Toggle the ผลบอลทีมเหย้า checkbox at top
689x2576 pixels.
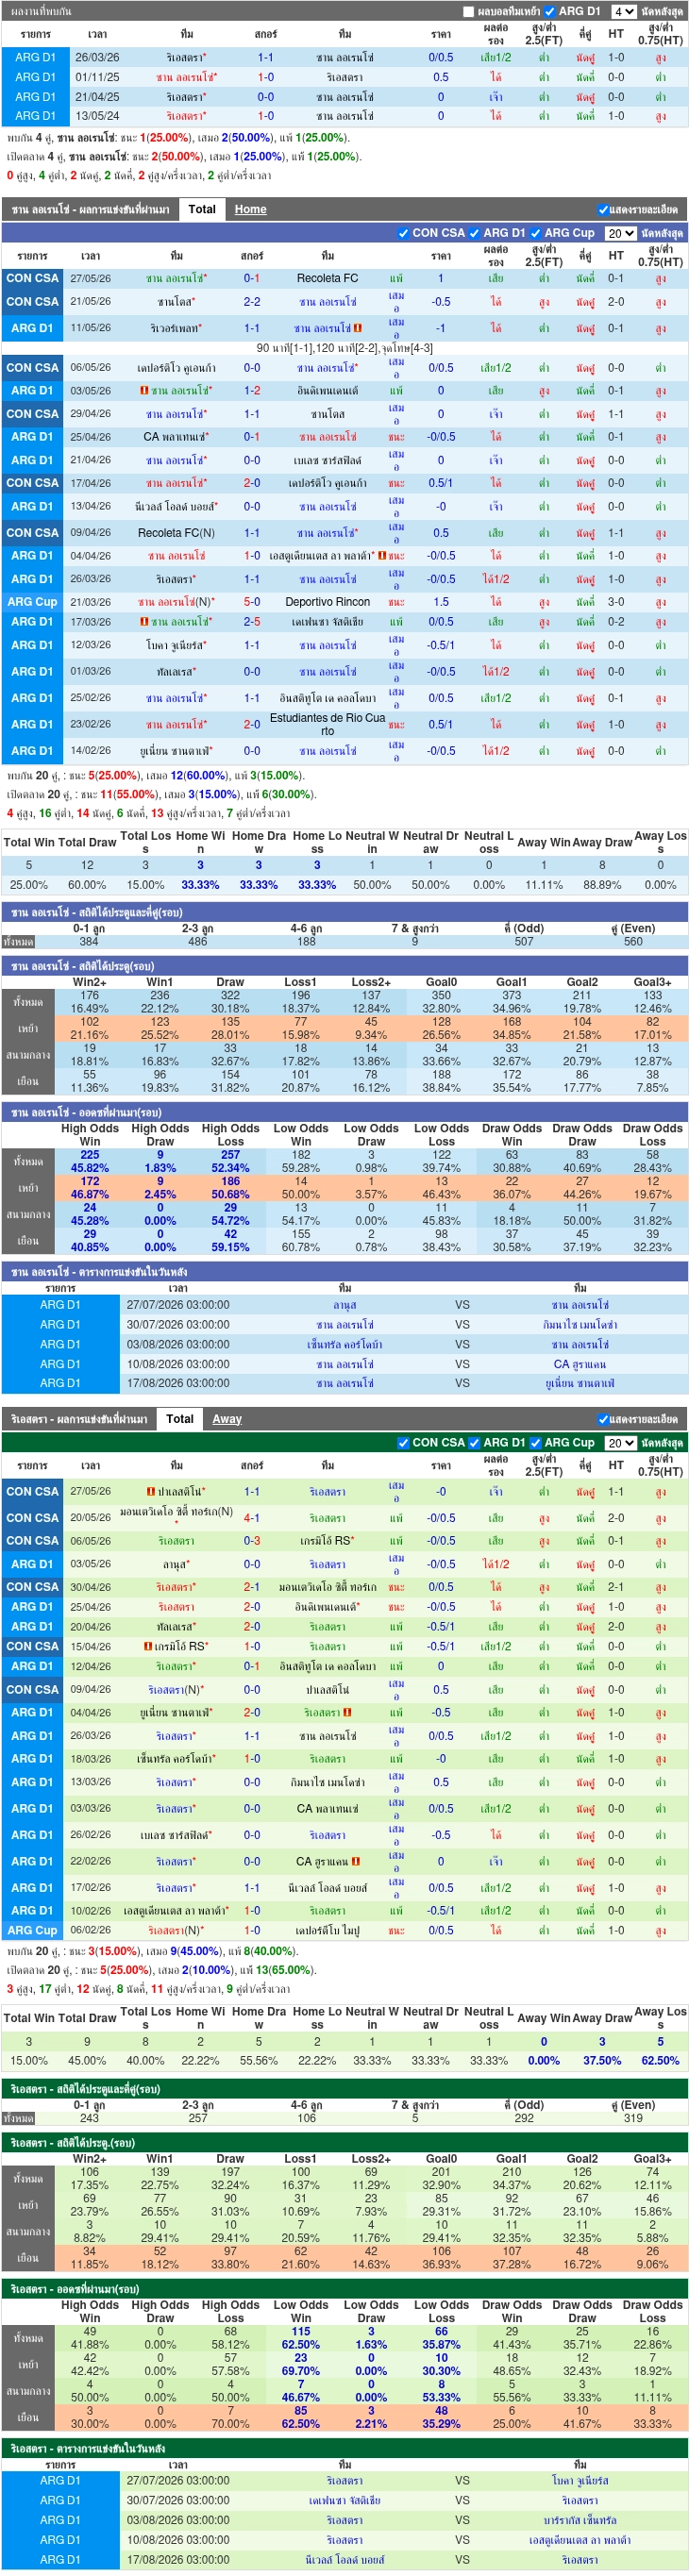click(468, 12)
